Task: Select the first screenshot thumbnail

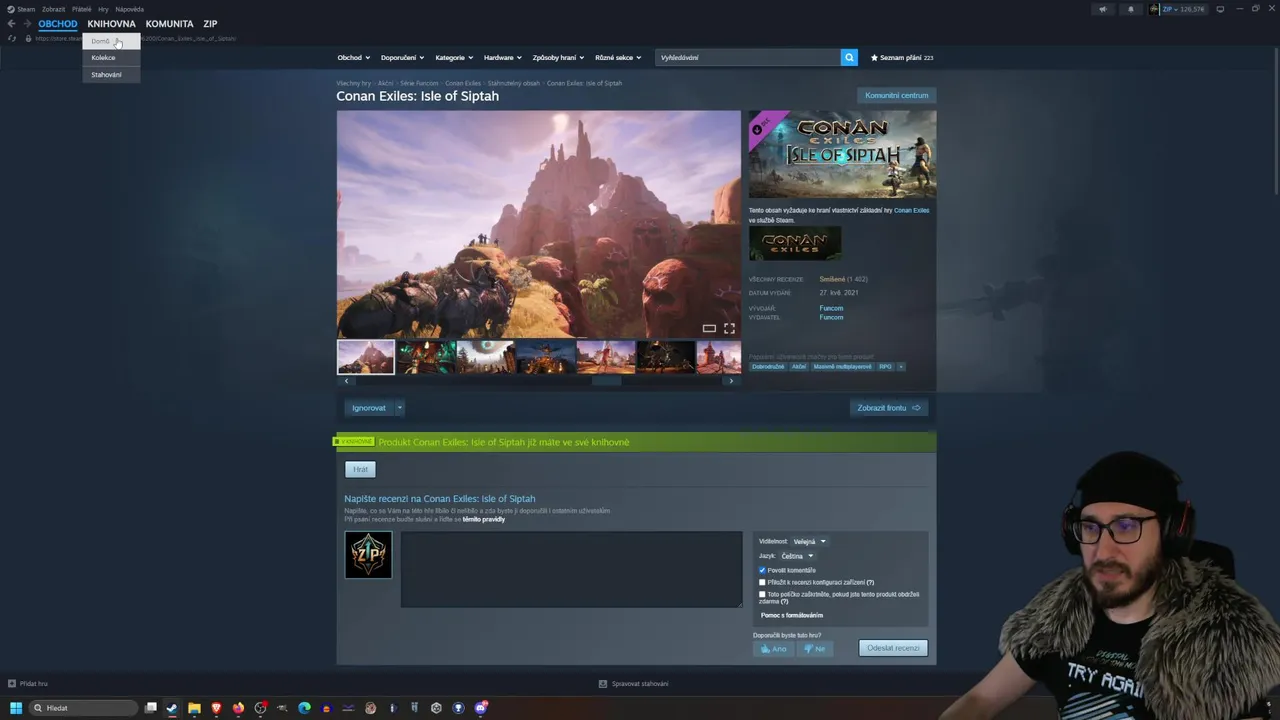Action: click(x=366, y=357)
